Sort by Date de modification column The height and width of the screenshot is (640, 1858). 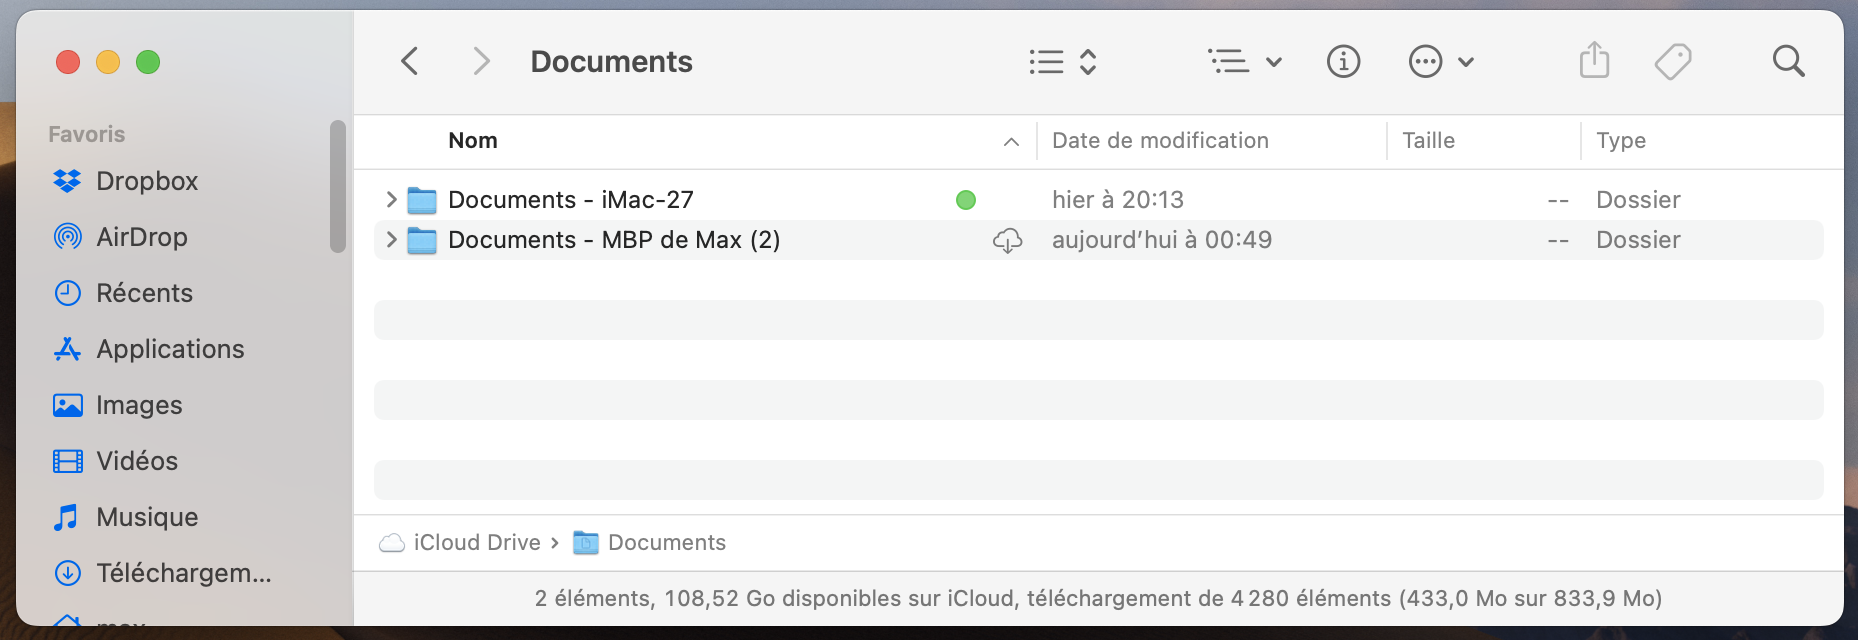click(1160, 141)
